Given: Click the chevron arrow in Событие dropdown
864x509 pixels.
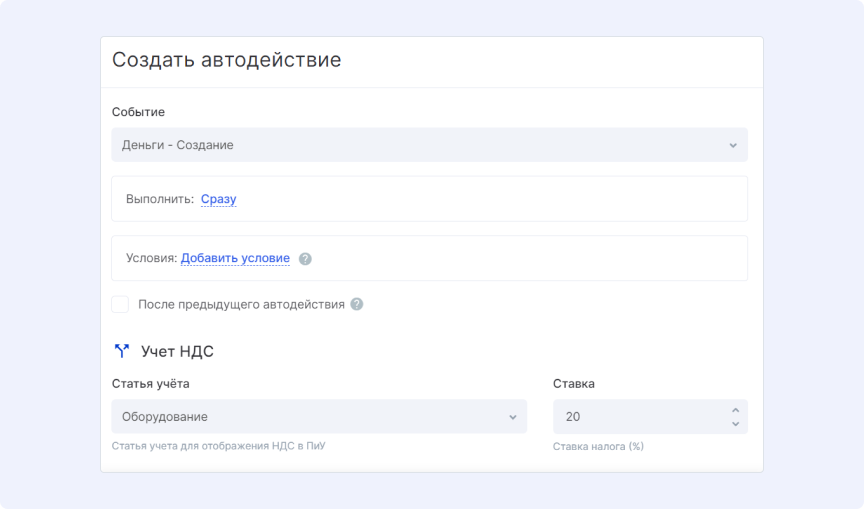Looking at the screenshot, I should pyautogui.click(x=732, y=145).
